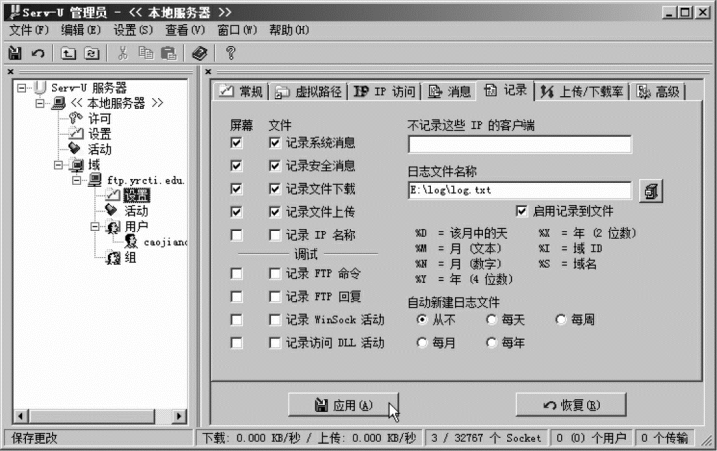
Task: Uncheck file 记录安全消息 checkbox
Action: pos(274,166)
